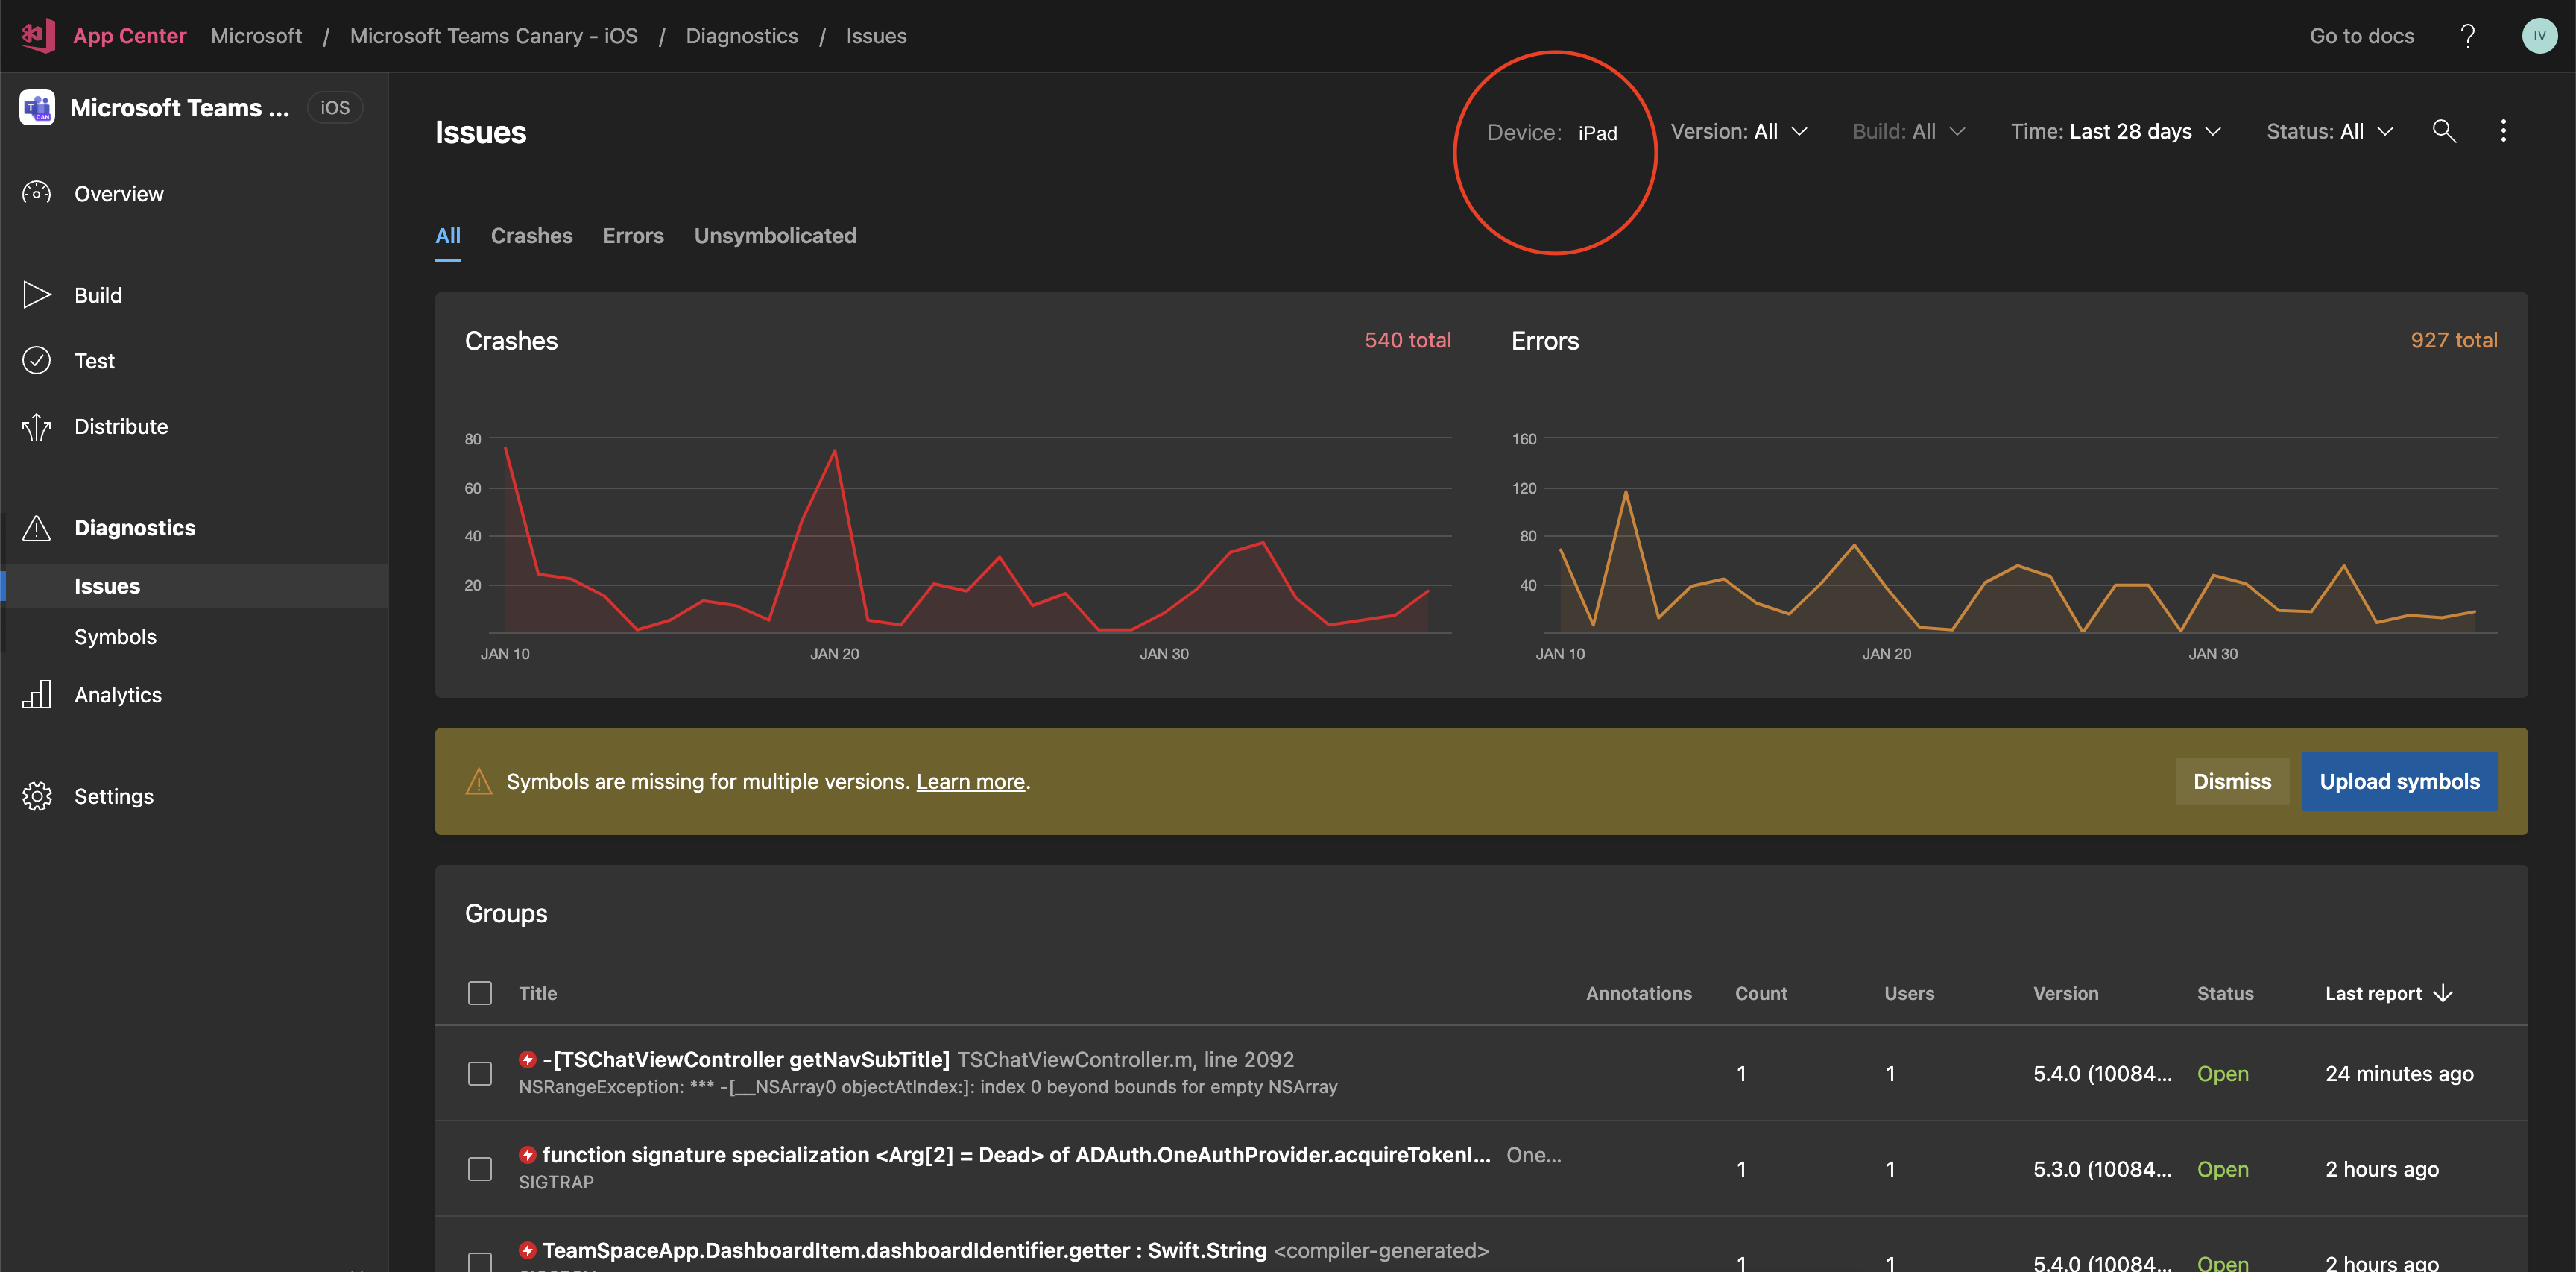Select the Diagnostics warning icon
This screenshot has height=1272, width=2576.
point(37,527)
